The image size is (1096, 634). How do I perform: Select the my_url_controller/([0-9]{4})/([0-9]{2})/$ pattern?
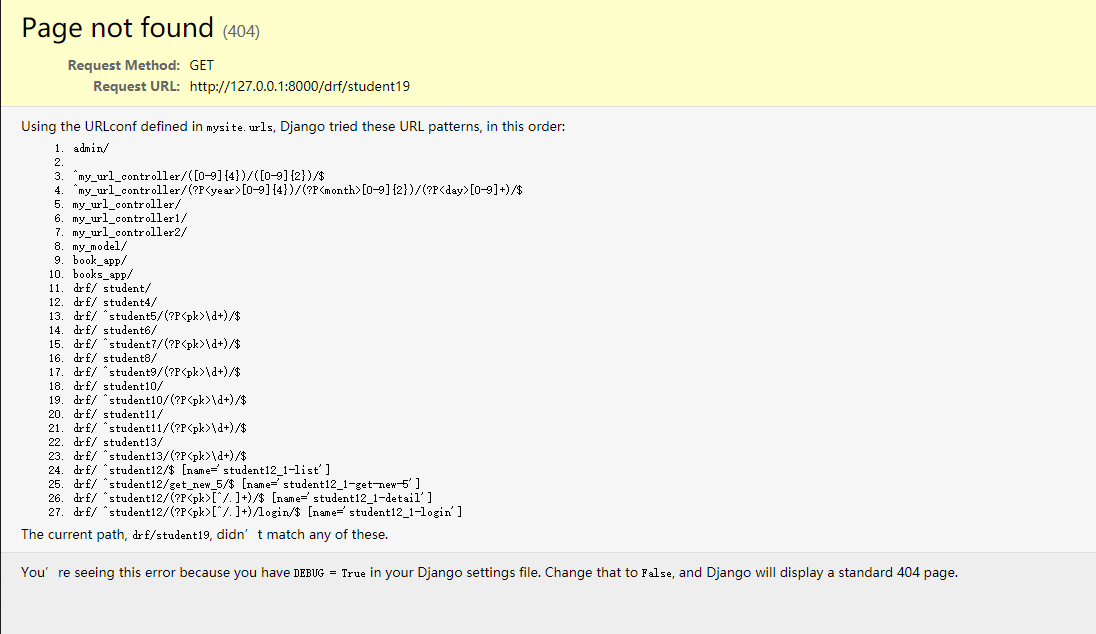point(199,176)
